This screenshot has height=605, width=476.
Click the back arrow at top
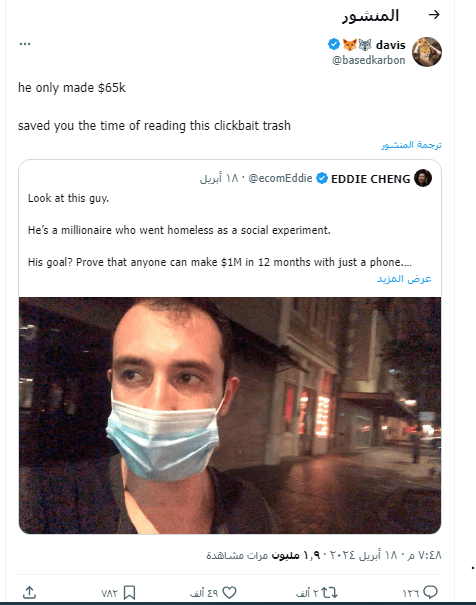tap(434, 15)
